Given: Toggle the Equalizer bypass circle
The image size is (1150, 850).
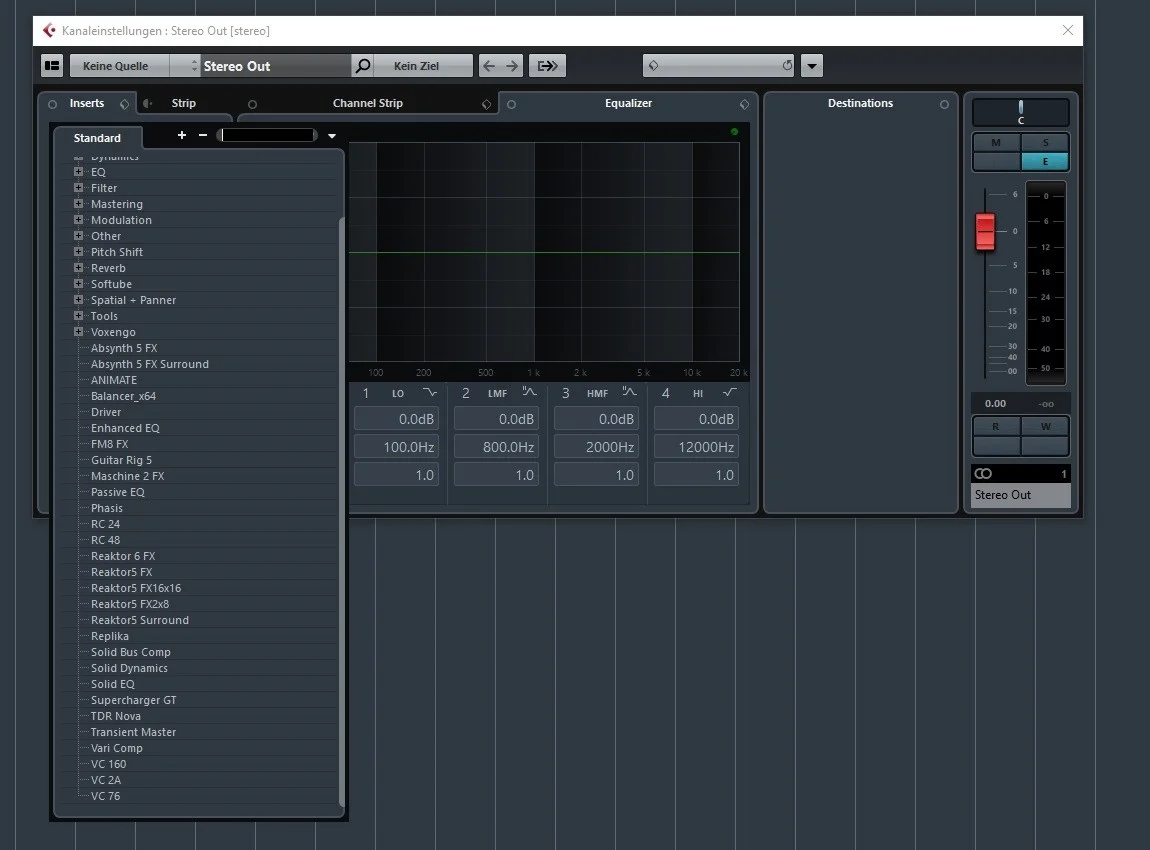Looking at the screenshot, I should (x=511, y=104).
